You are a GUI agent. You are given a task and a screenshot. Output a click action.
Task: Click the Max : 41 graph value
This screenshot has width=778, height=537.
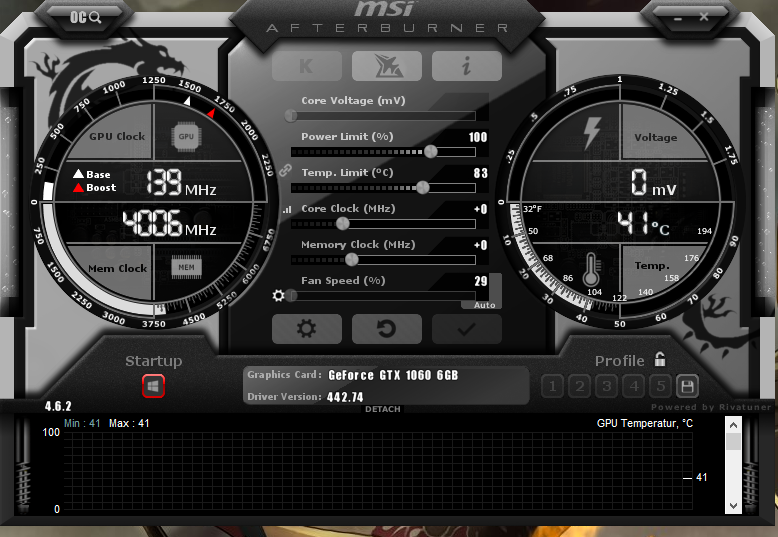129,423
